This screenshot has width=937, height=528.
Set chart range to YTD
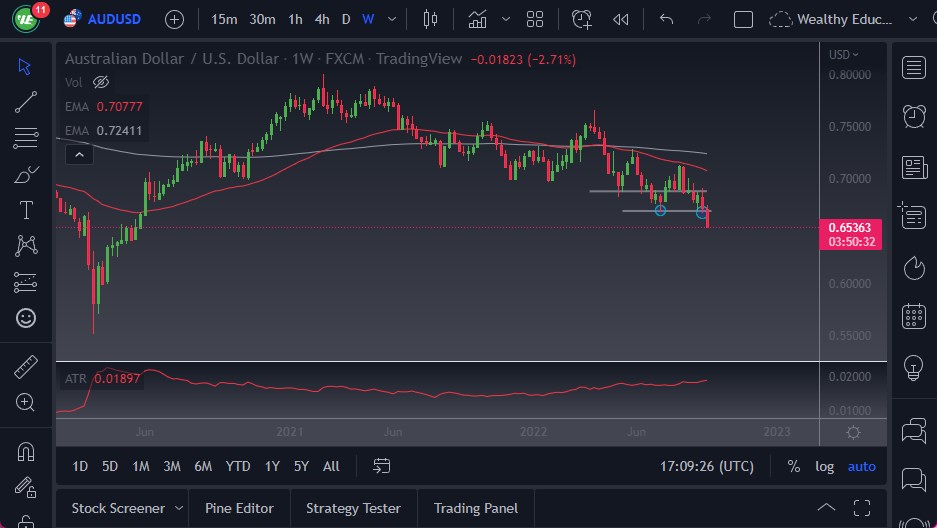238,466
